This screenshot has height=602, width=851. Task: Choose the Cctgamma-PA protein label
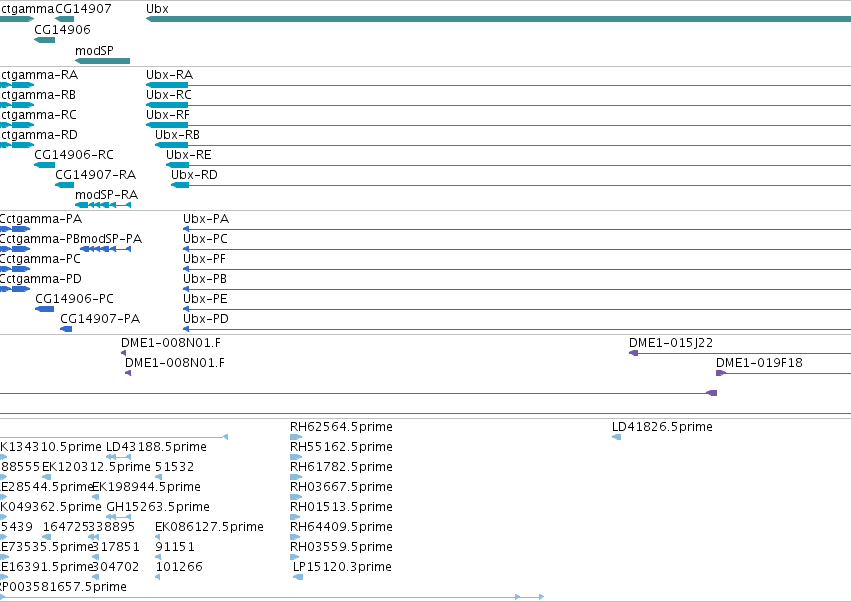pyautogui.click(x=41, y=219)
